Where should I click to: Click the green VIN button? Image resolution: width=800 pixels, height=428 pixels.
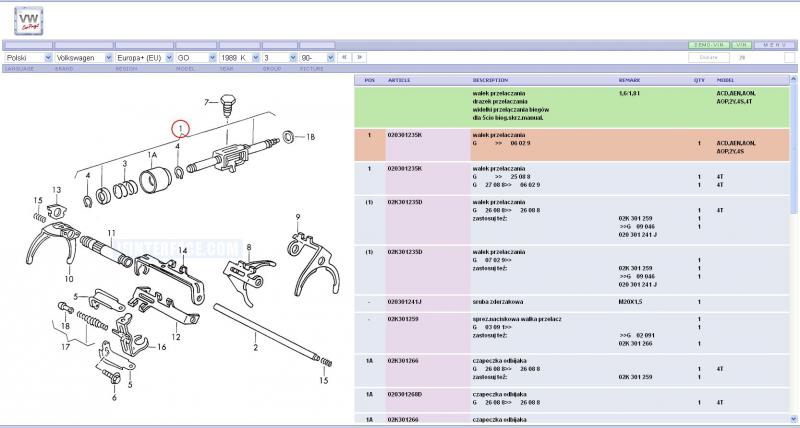point(741,45)
